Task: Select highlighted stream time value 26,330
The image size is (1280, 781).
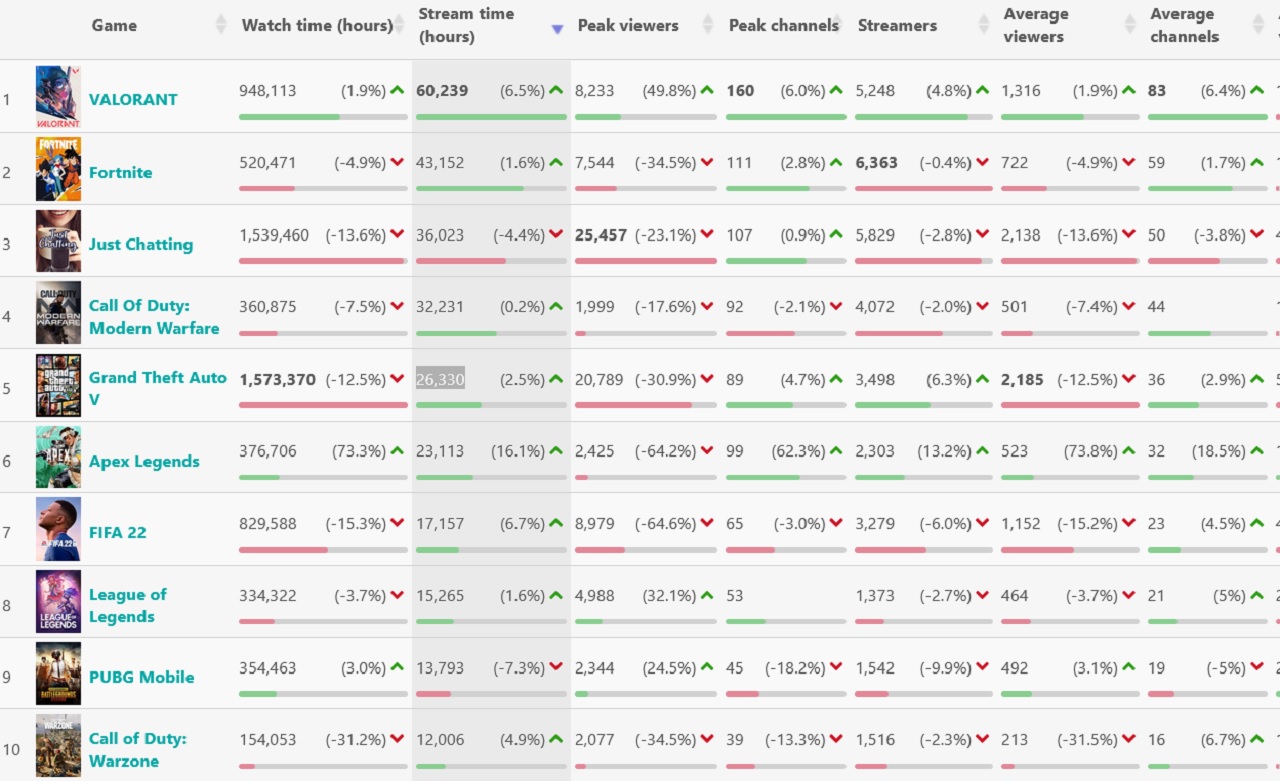Action: point(440,379)
